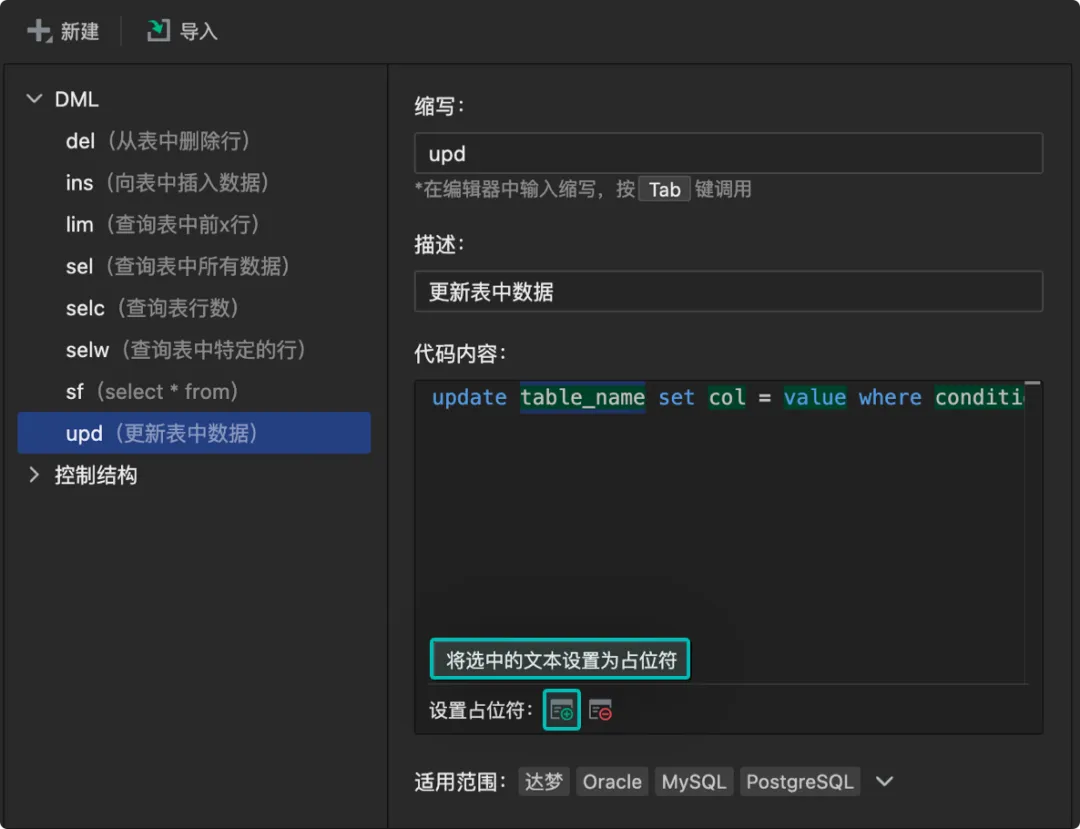Select the selw snippet
Image resolution: width=1080 pixels, height=829 pixels.
coord(194,350)
